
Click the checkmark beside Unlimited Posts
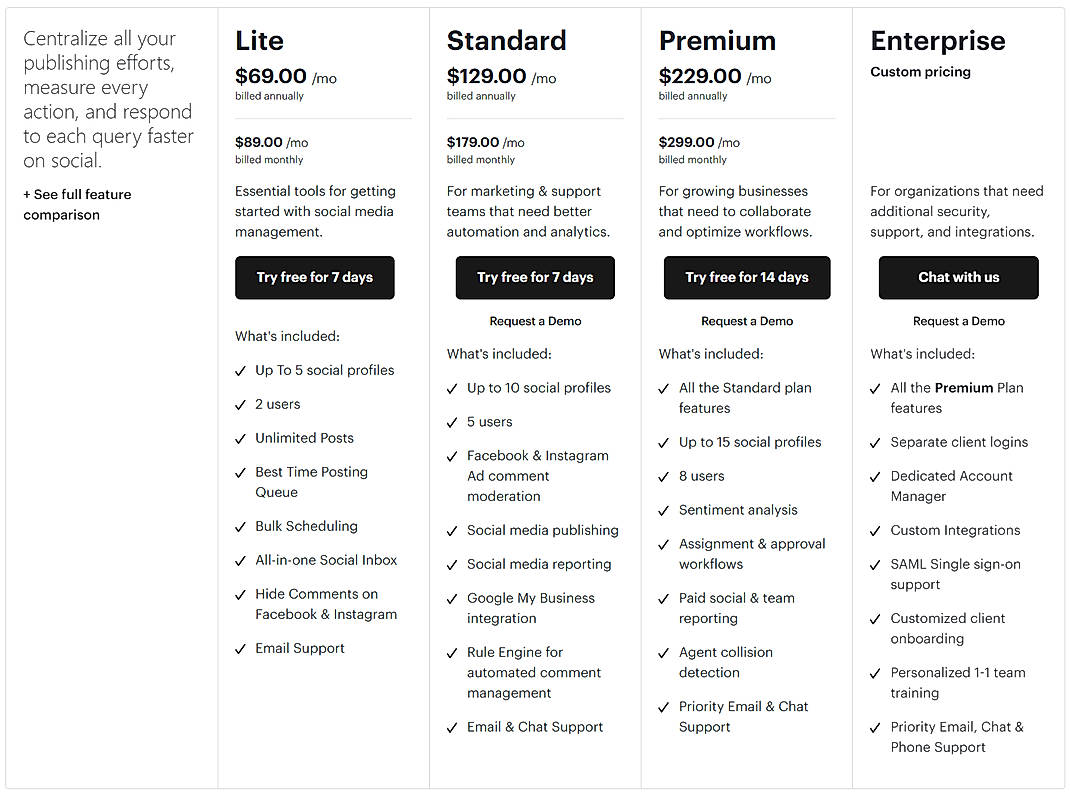[x=239, y=438]
